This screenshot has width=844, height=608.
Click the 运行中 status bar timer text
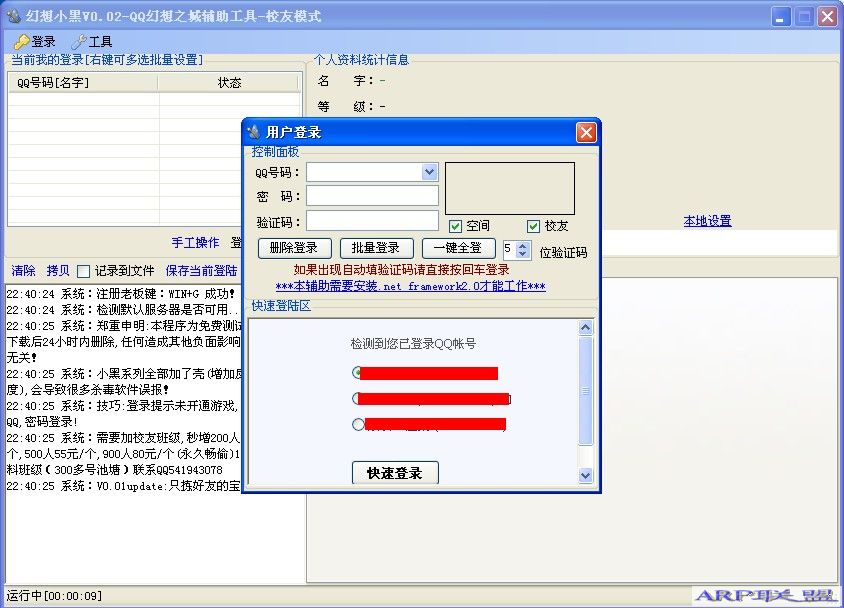click(54, 596)
